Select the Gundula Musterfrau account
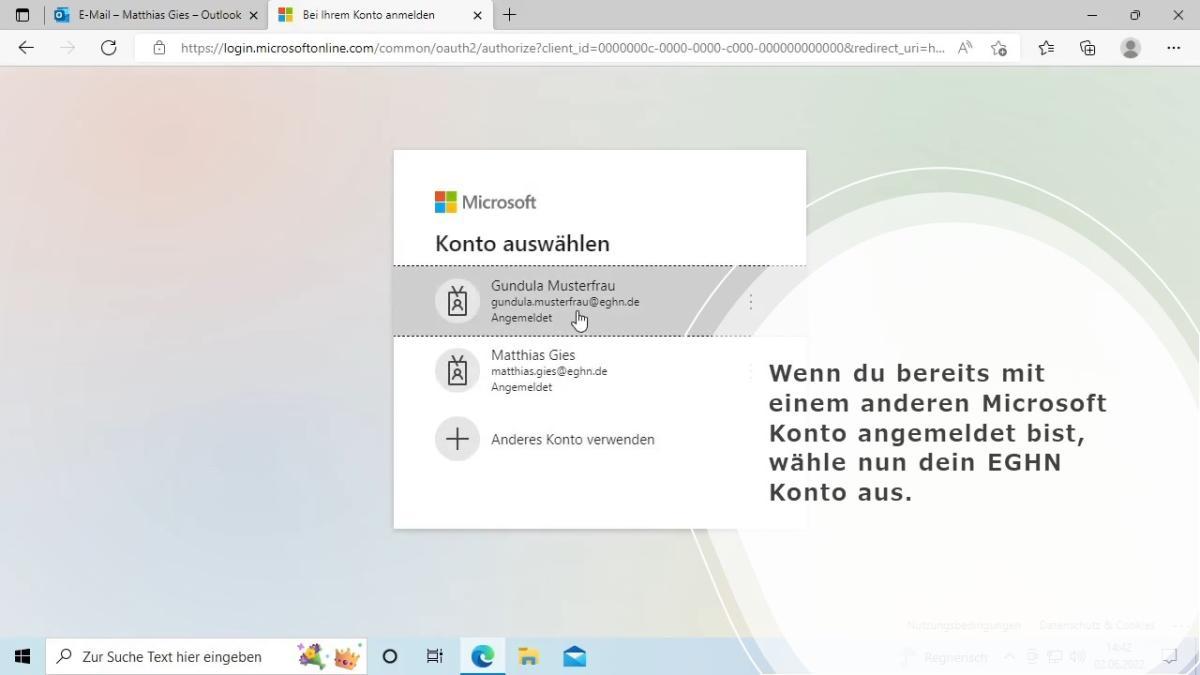 [565, 301]
